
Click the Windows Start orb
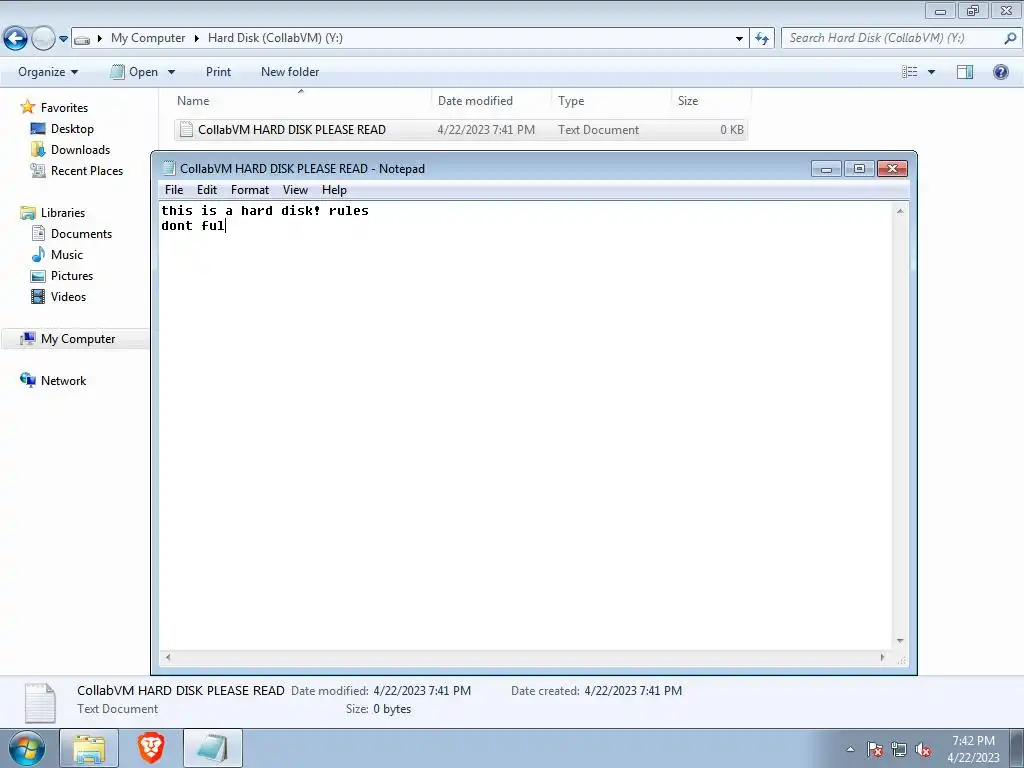point(27,748)
